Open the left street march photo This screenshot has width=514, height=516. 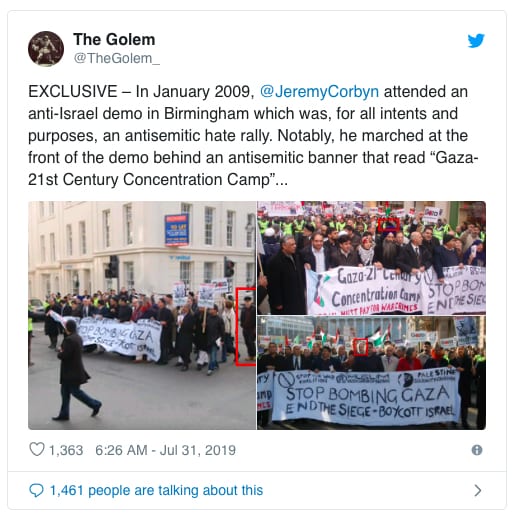click(142, 315)
